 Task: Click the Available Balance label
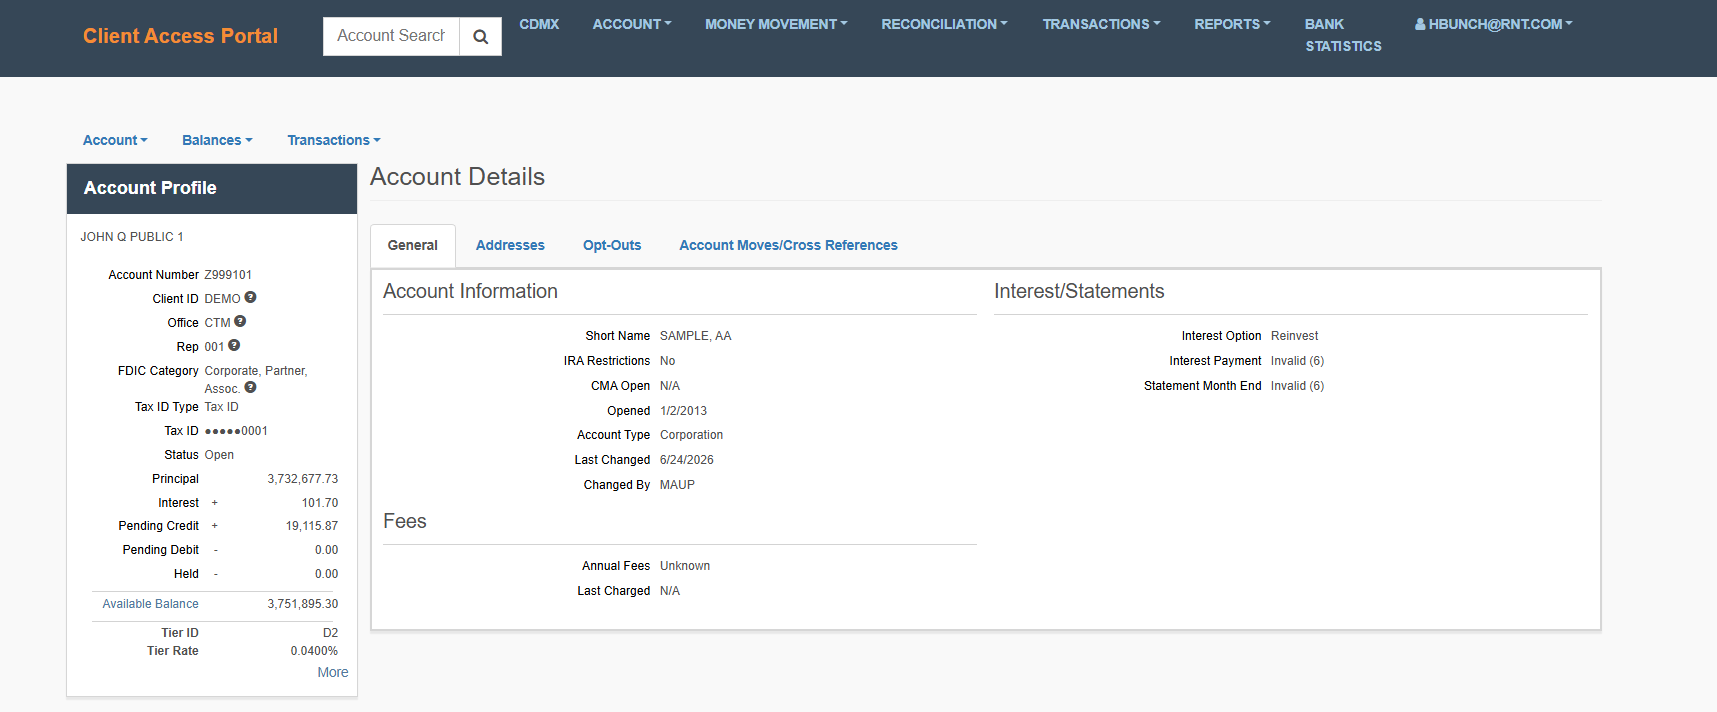[x=150, y=604]
